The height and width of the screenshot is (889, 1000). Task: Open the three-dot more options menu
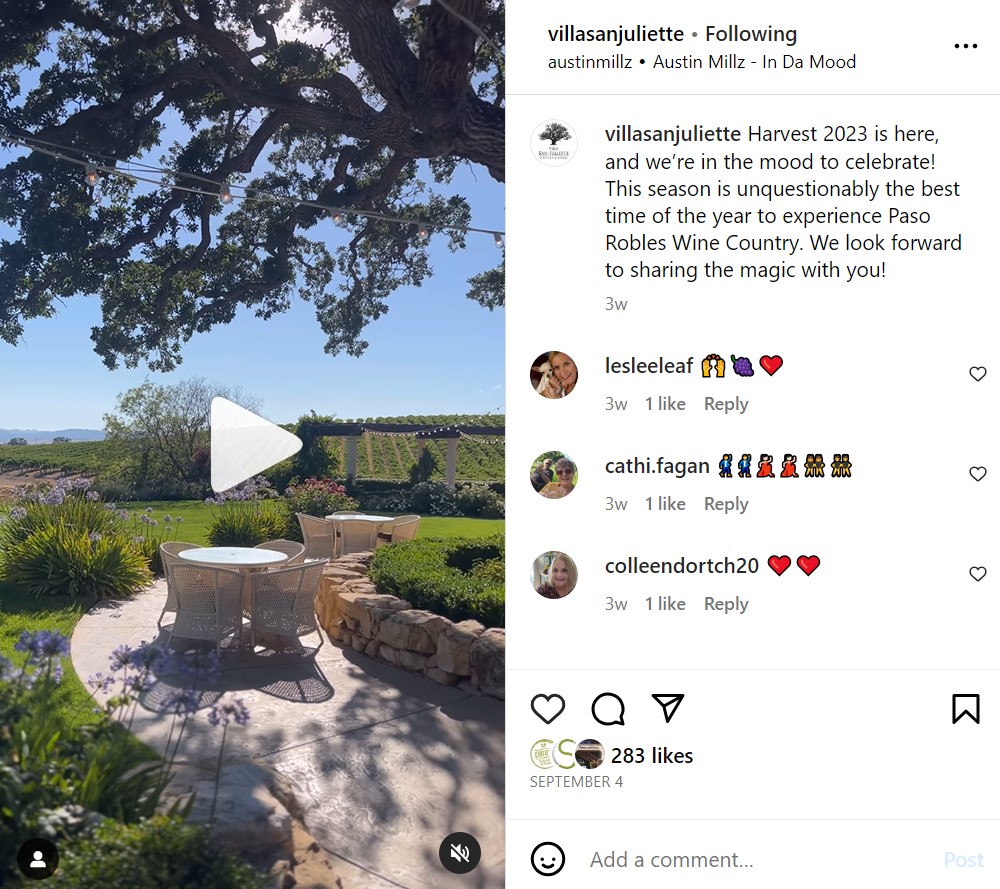click(966, 46)
